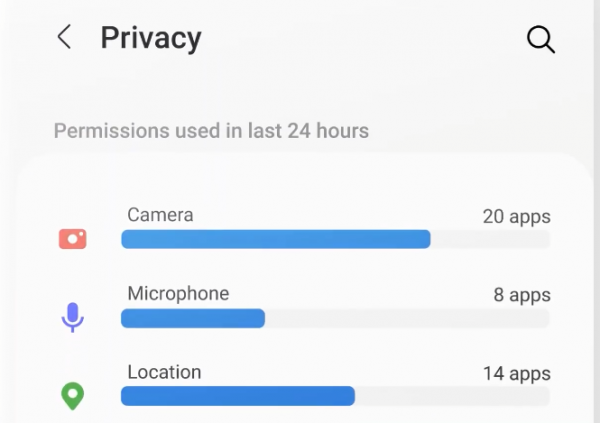Click the filled blue Location usage bar
Image resolution: width=600 pixels, height=423 pixels.
(x=237, y=396)
